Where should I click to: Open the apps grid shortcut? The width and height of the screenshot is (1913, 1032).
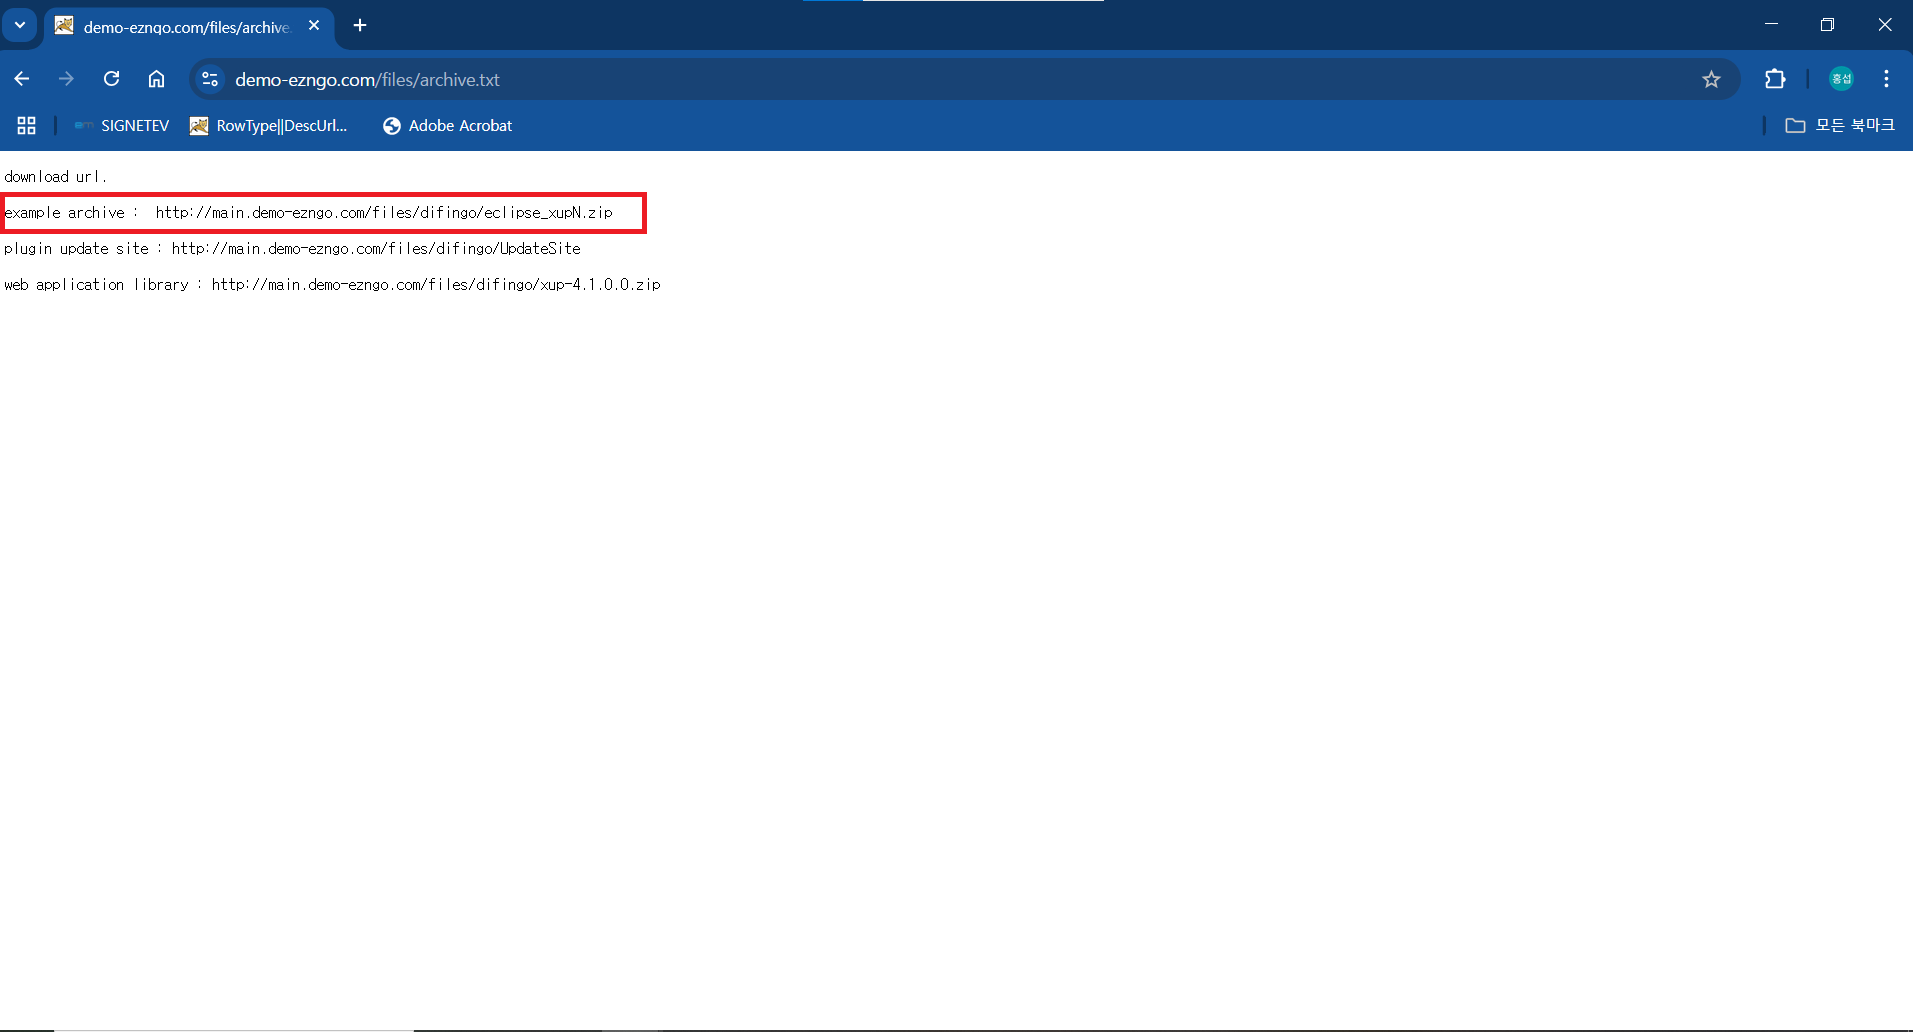pyautogui.click(x=27, y=125)
